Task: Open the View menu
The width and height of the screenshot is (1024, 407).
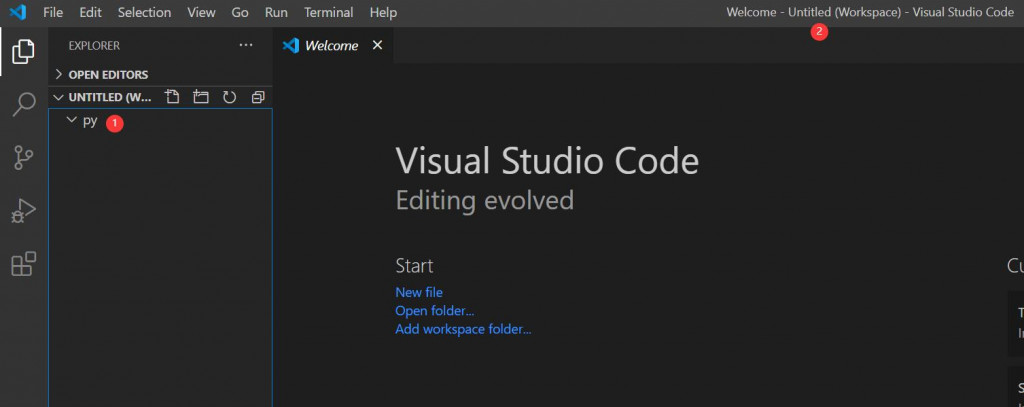Action: tap(201, 12)
